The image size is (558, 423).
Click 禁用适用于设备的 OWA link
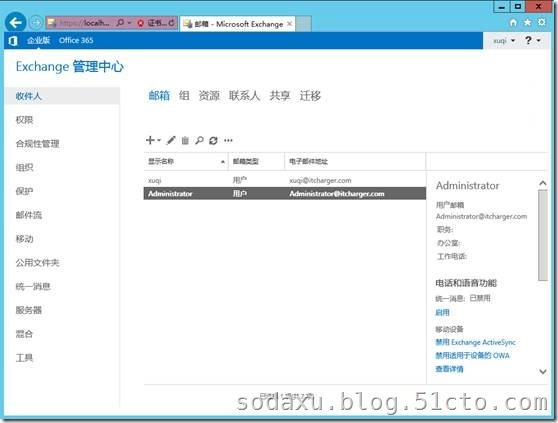tap(472, 356)
